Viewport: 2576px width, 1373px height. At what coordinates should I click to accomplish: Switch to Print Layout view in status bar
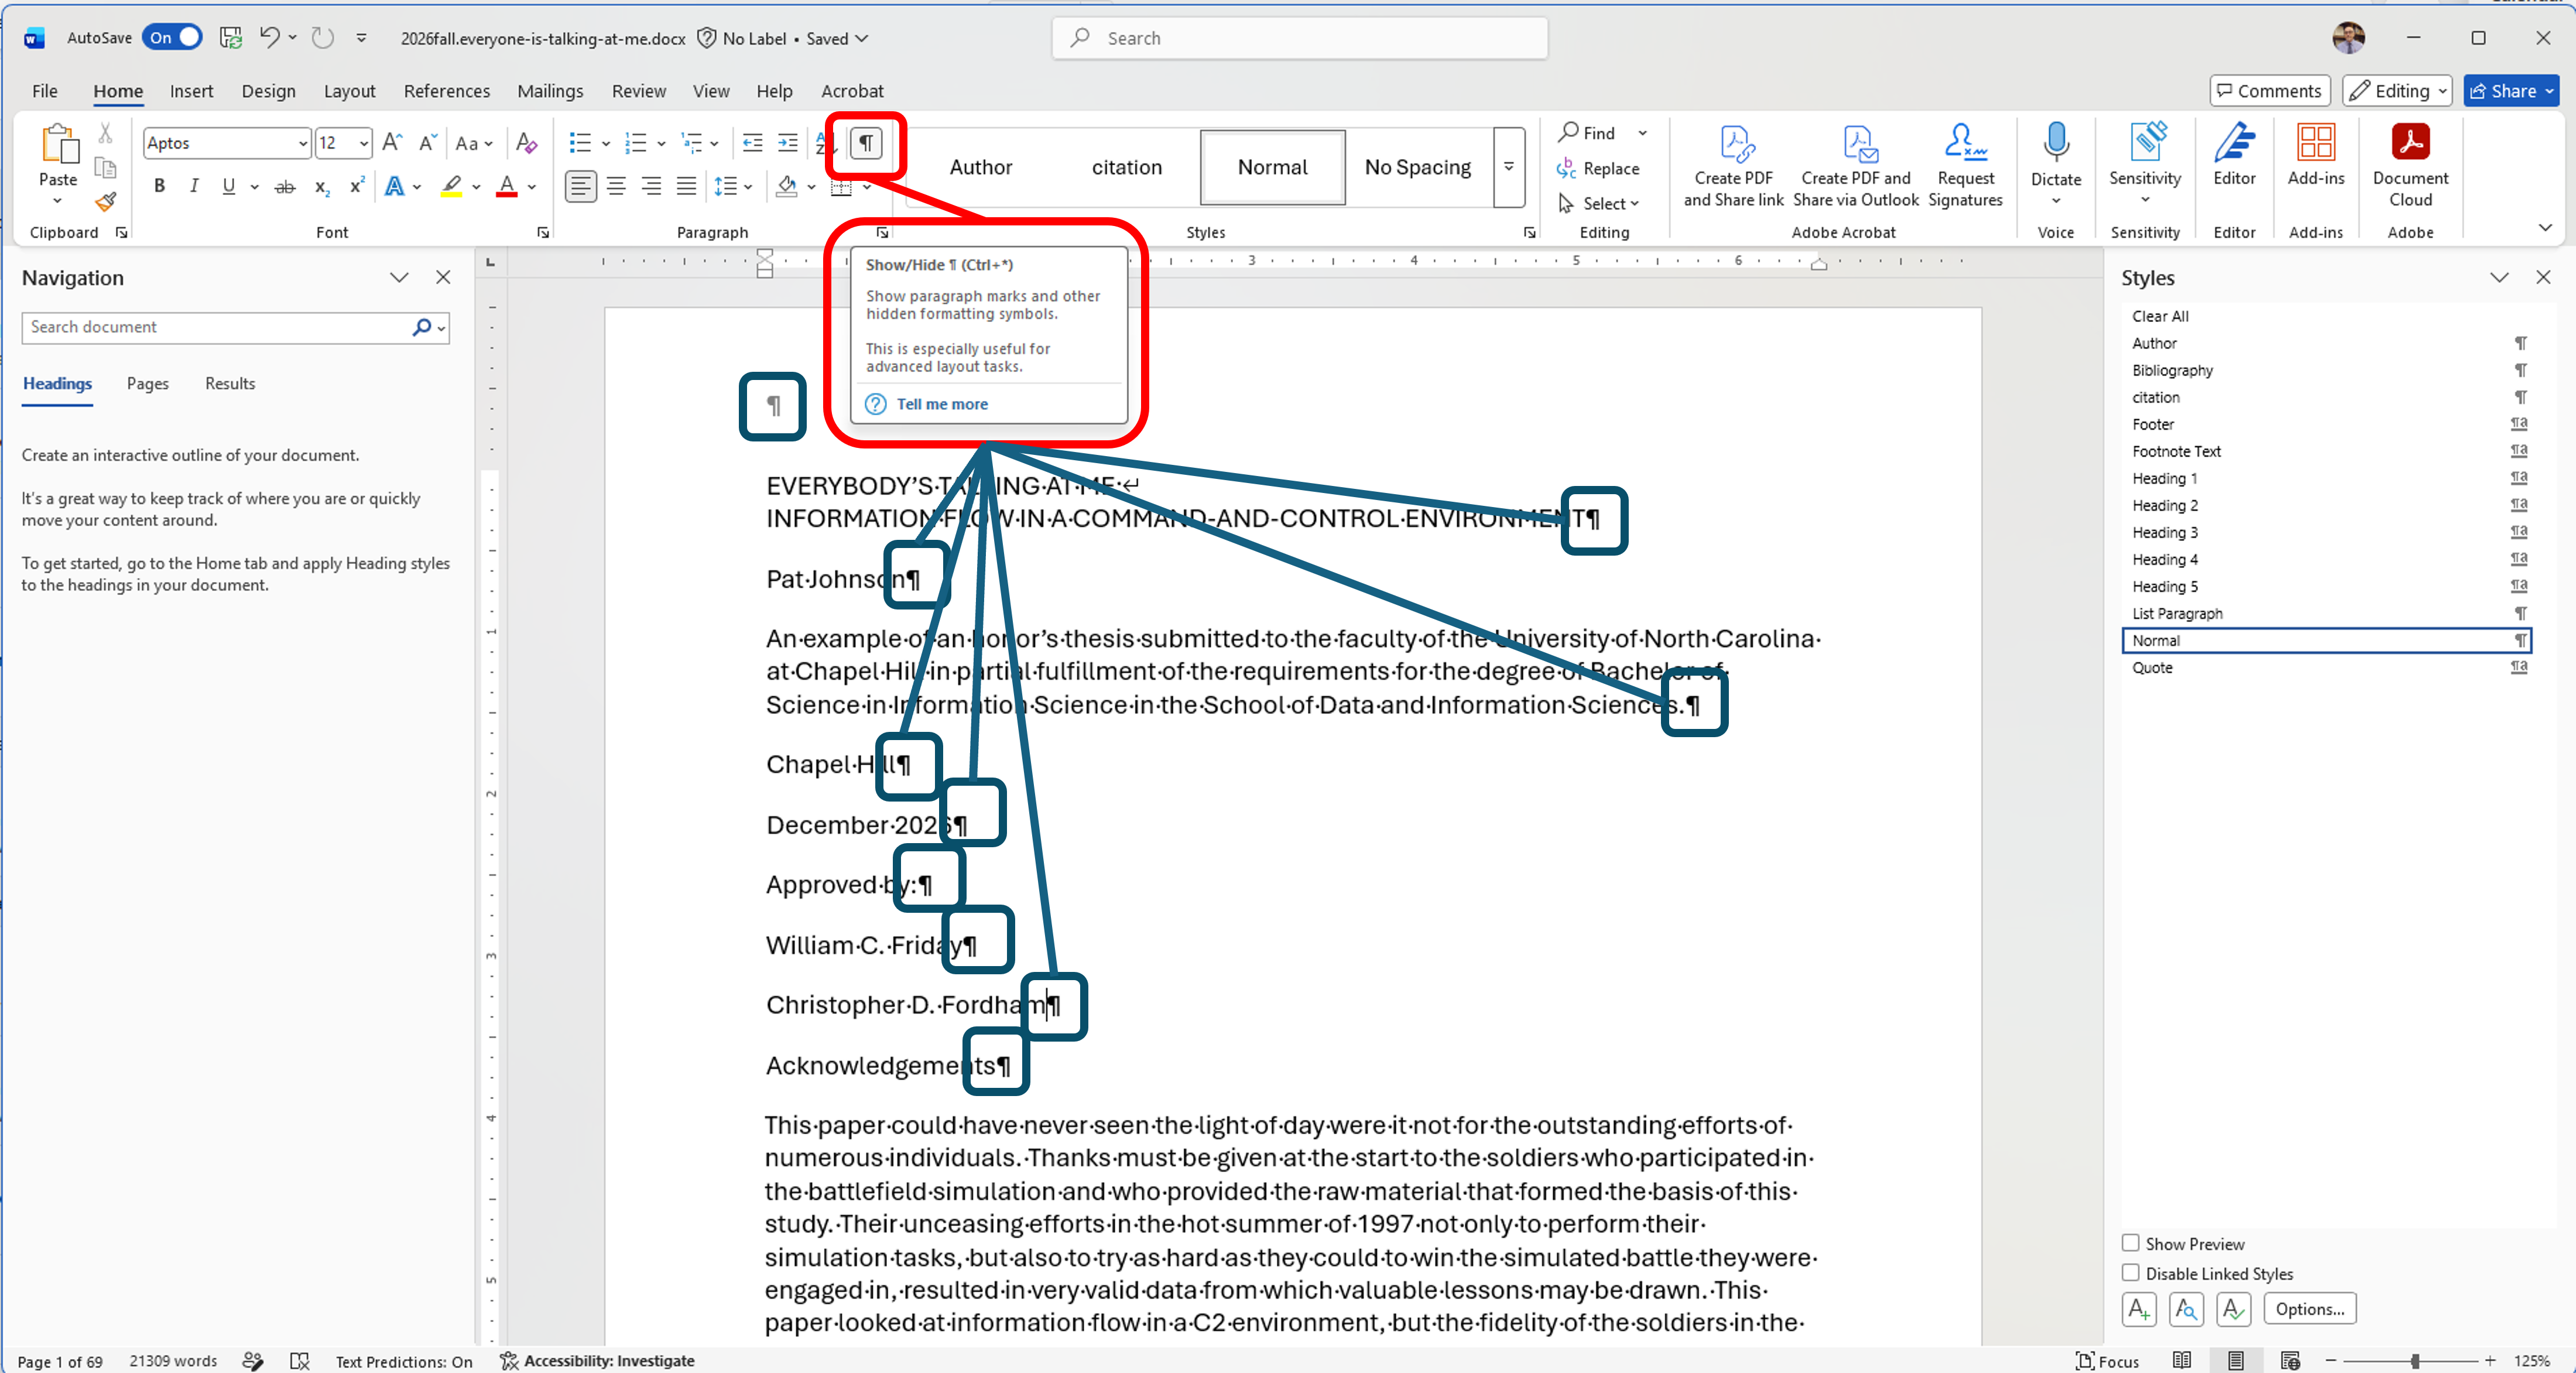pyautogui.click(x=2236, y=1360)
